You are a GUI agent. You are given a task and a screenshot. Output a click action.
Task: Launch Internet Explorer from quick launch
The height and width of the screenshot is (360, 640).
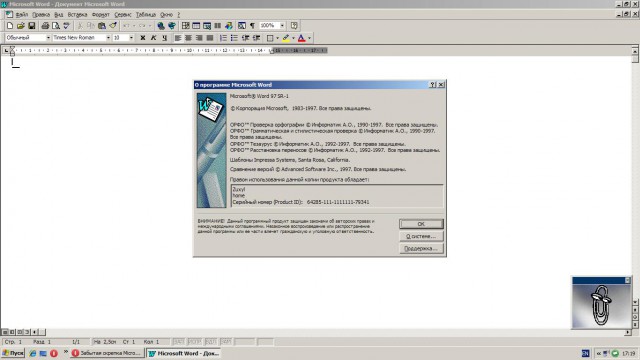coord(33,353)
